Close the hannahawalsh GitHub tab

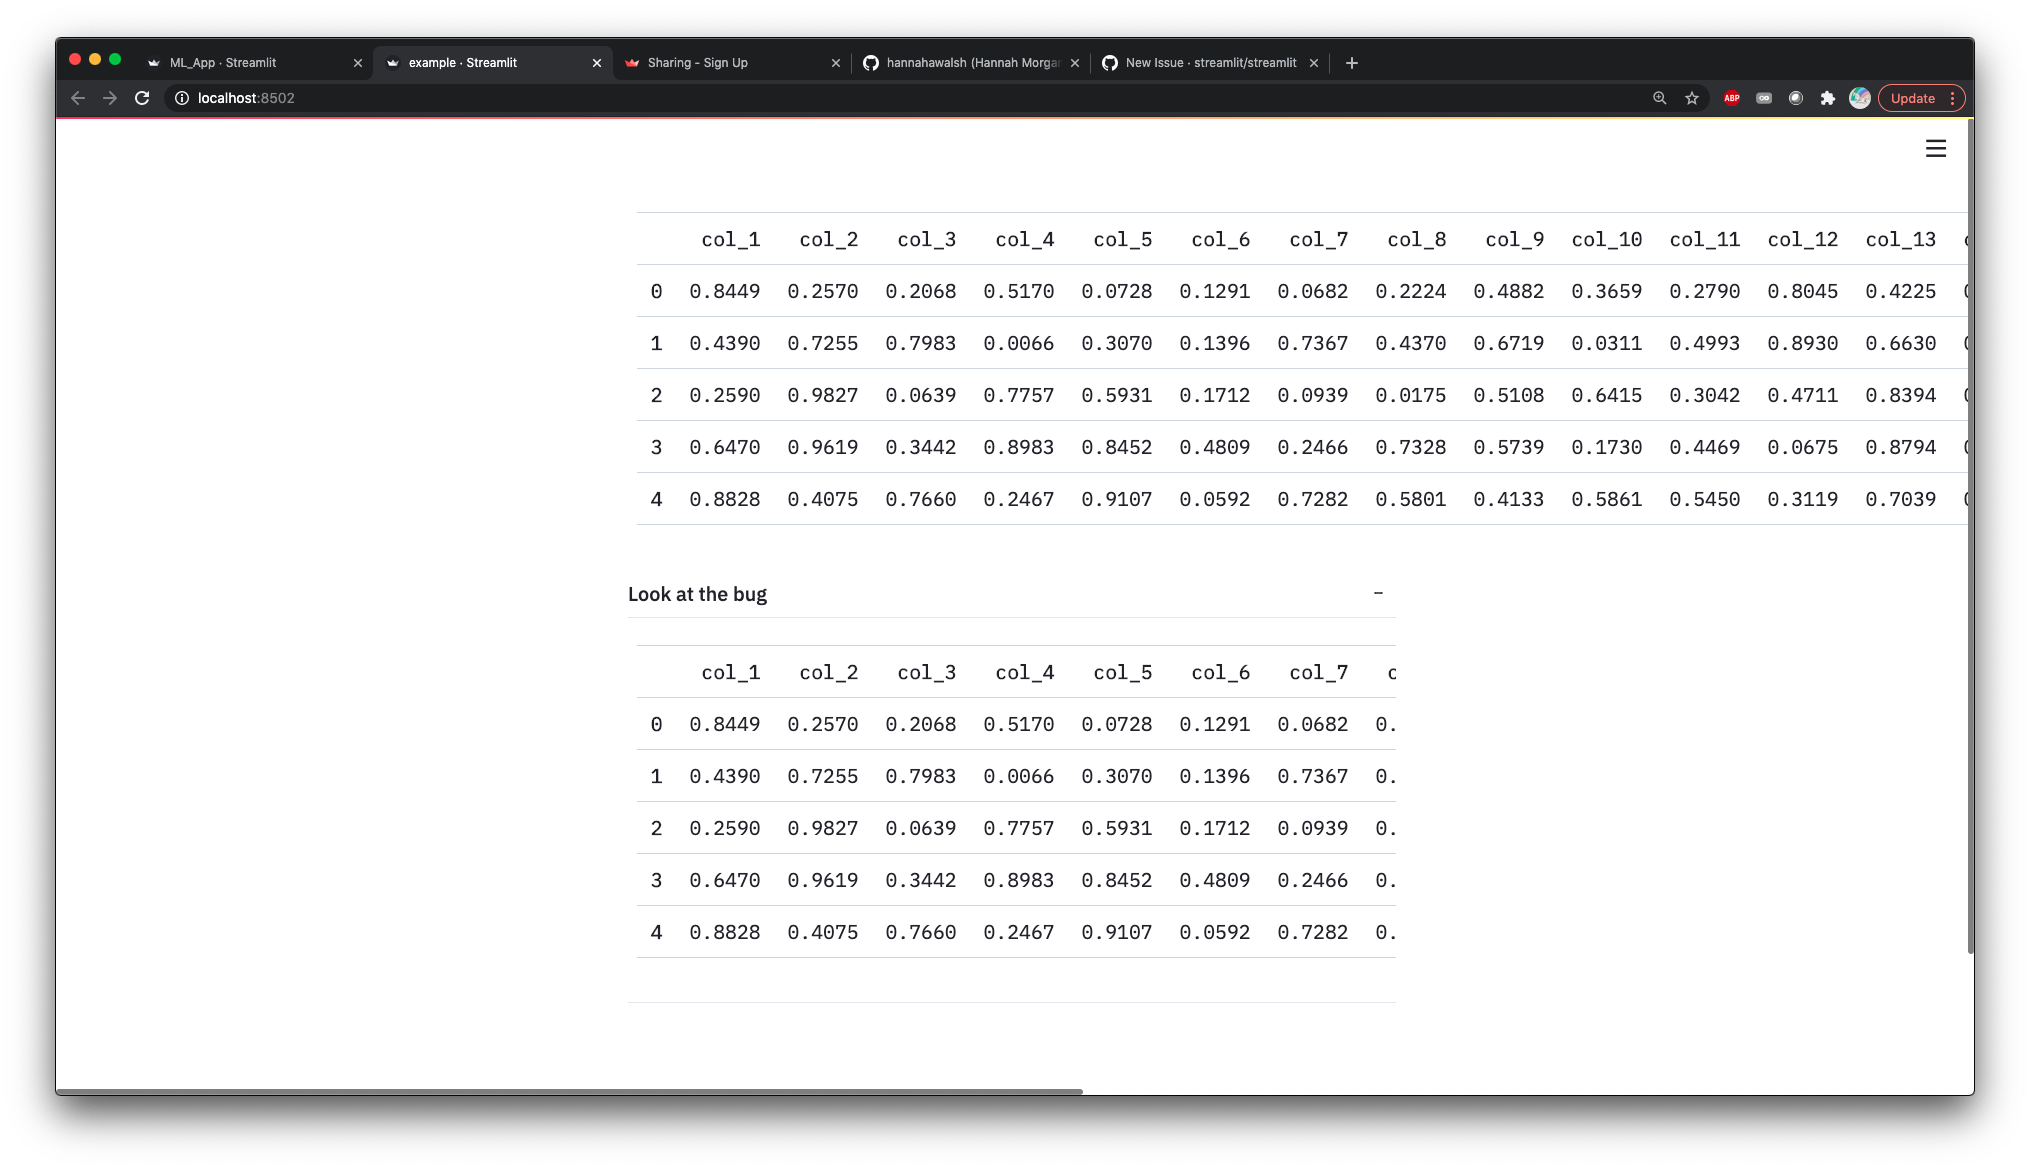1075,62
